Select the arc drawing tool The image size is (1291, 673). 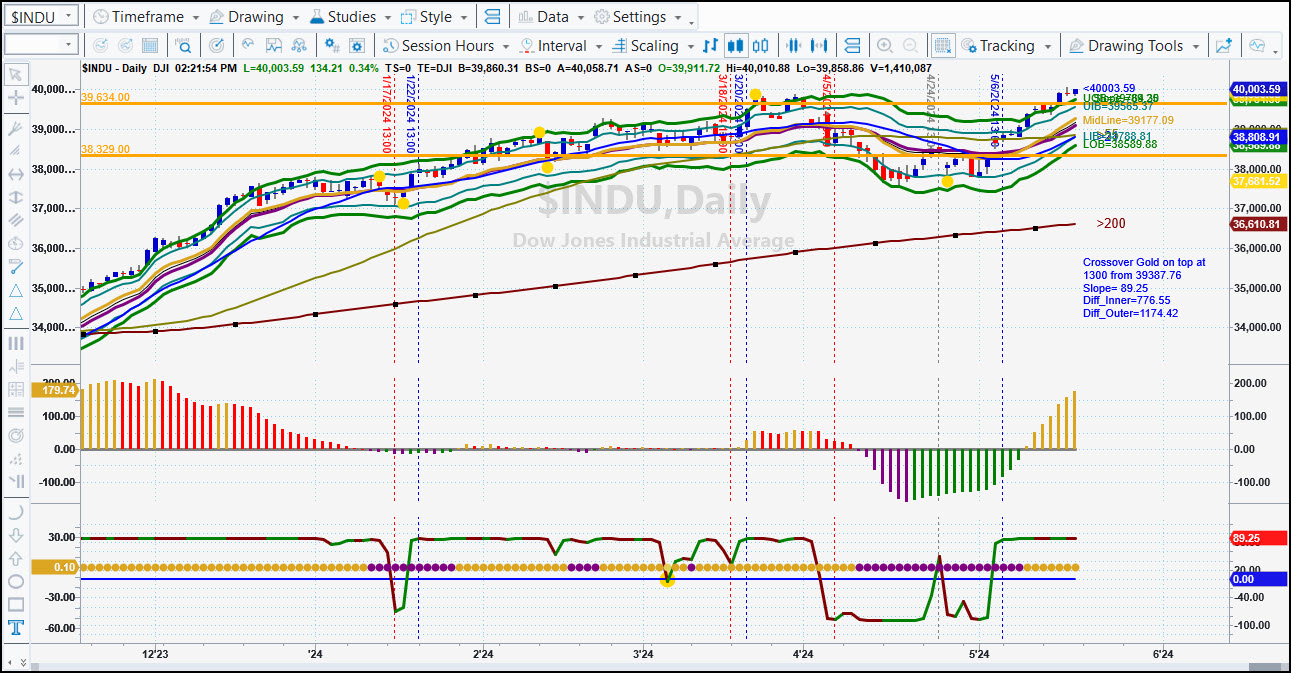click(16, 511)
